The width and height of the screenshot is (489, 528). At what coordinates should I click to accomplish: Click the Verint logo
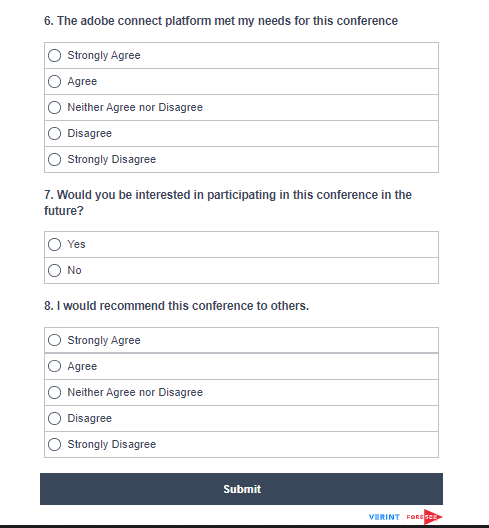coord(384,517)
